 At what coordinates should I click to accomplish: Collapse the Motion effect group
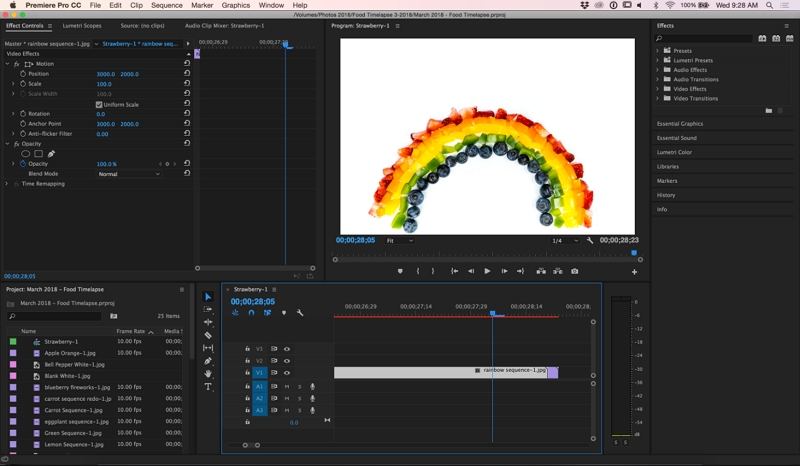[7, 64]
